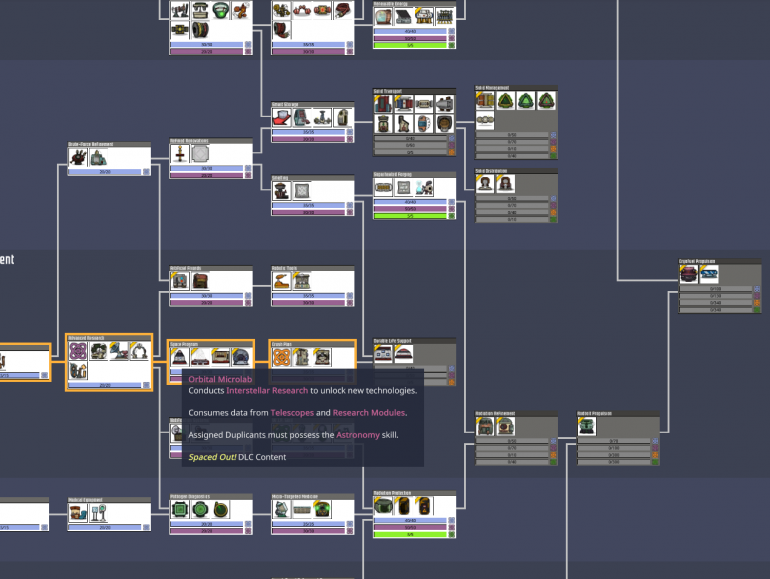Screen dimensions: 770x579
Task: Select first icon in Radiation Protection node
Action: click(384, 506)
